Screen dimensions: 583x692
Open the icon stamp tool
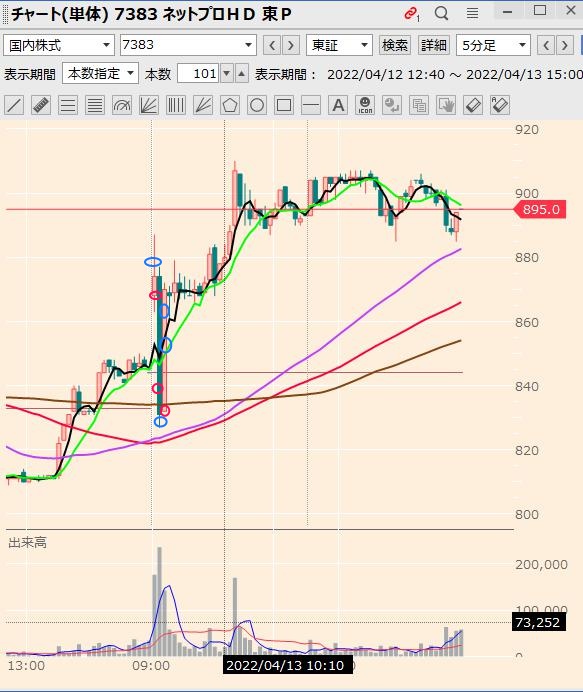(365, 105)
